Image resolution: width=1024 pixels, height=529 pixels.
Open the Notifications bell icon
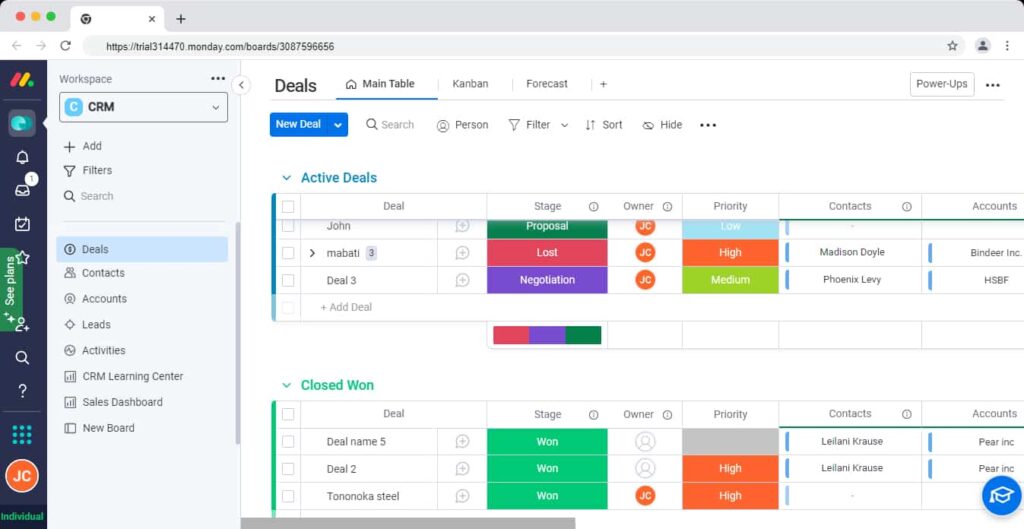22,157
